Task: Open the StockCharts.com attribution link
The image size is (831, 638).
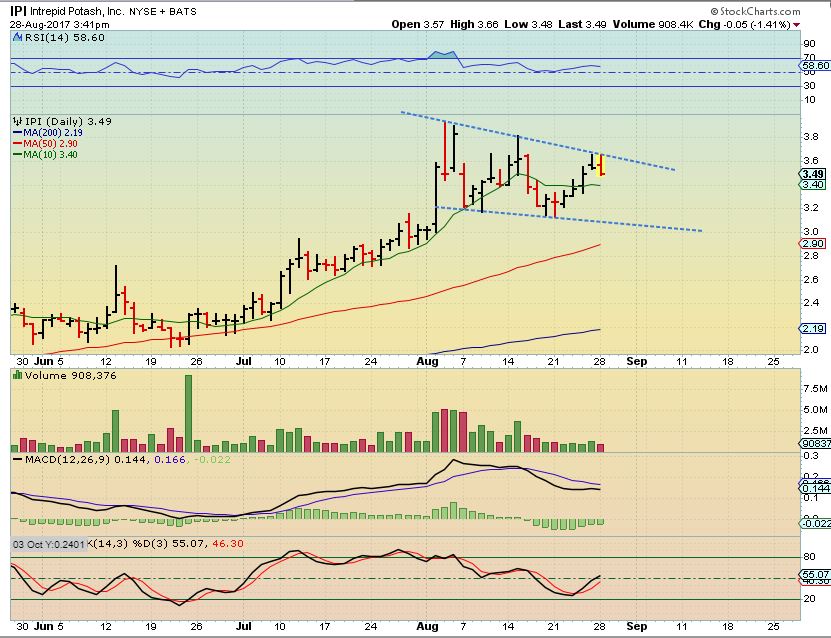Action: [x=755, y=11]
